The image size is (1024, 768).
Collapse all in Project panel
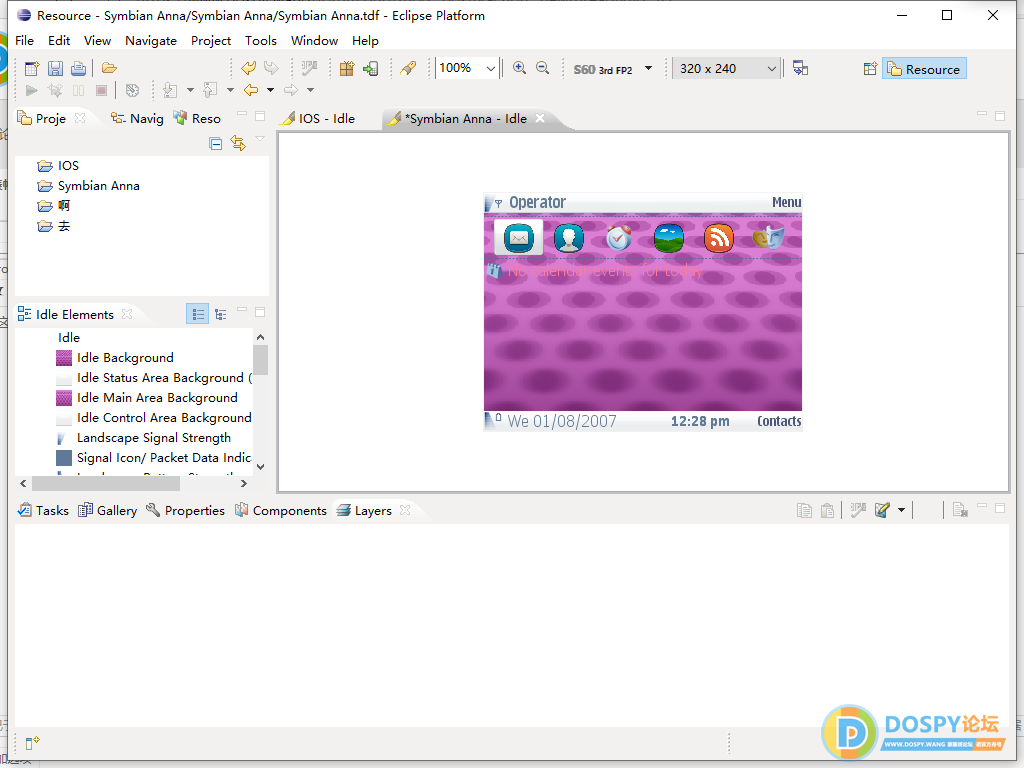(216, 143)
